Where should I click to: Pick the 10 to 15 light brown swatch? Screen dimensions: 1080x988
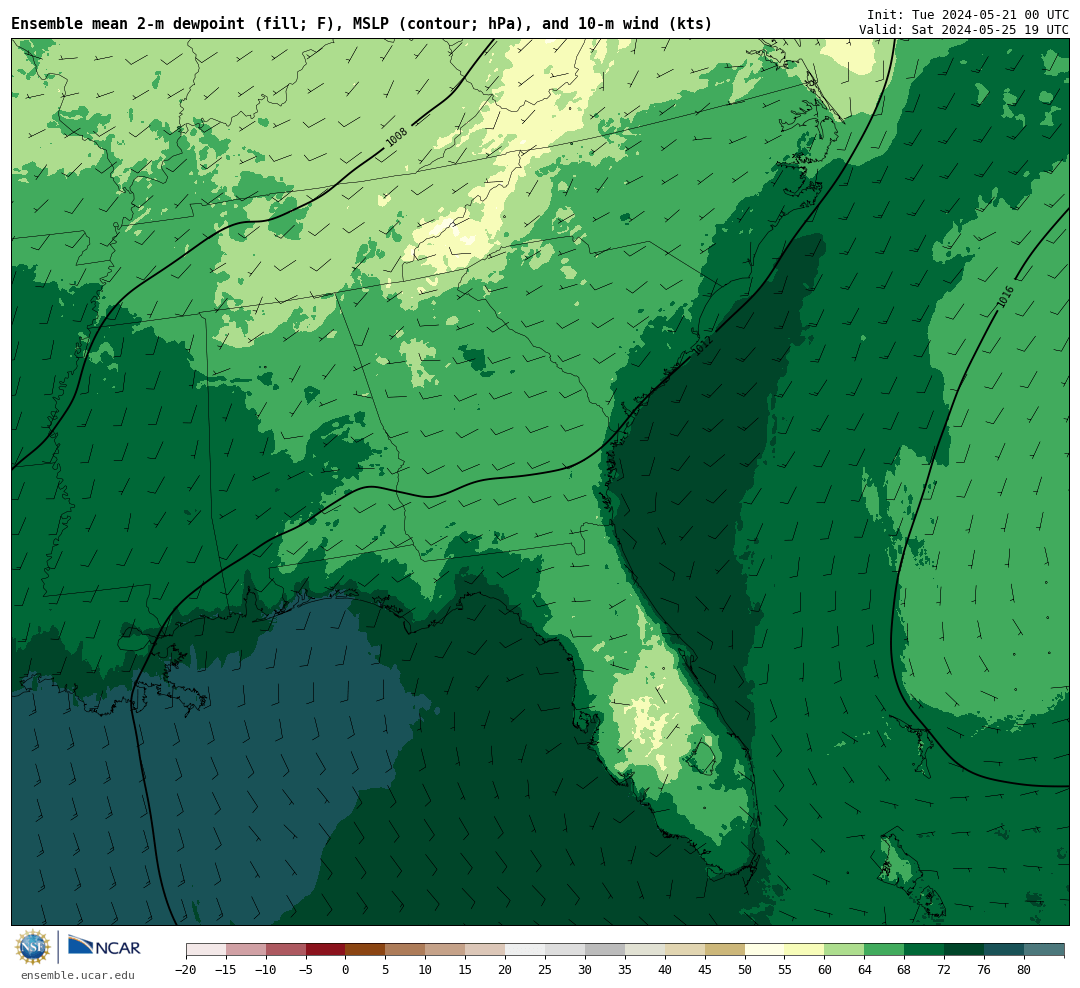[x=445, y=950]
